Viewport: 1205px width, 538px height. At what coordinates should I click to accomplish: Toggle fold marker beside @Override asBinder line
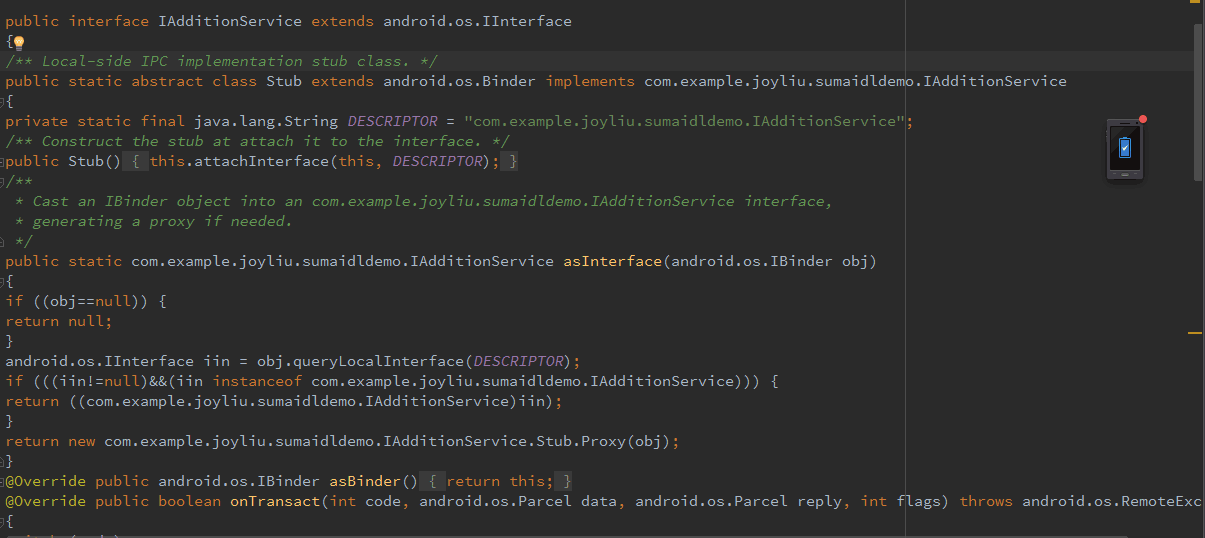3,481
